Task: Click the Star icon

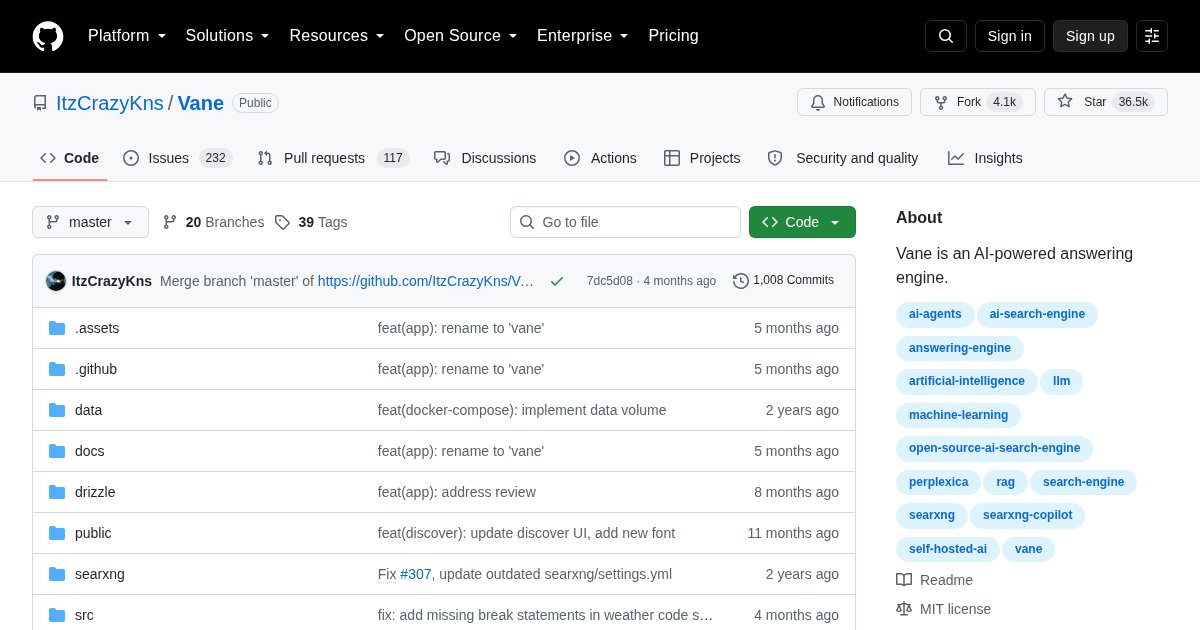Action: 1065,101
